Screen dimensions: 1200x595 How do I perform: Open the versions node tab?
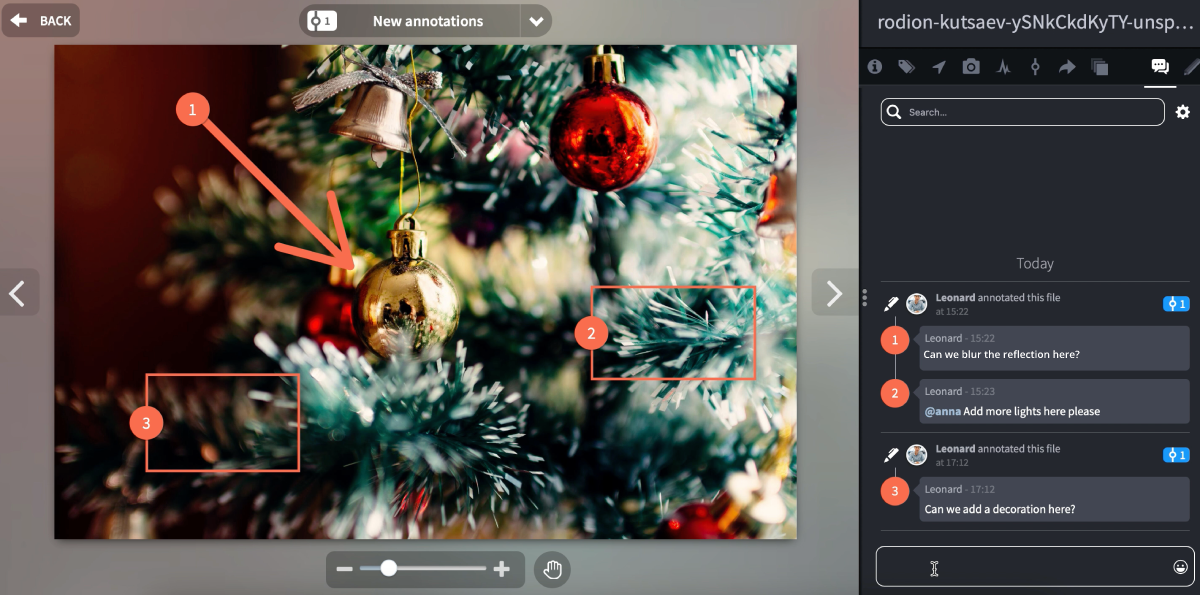coord(1035,67)
